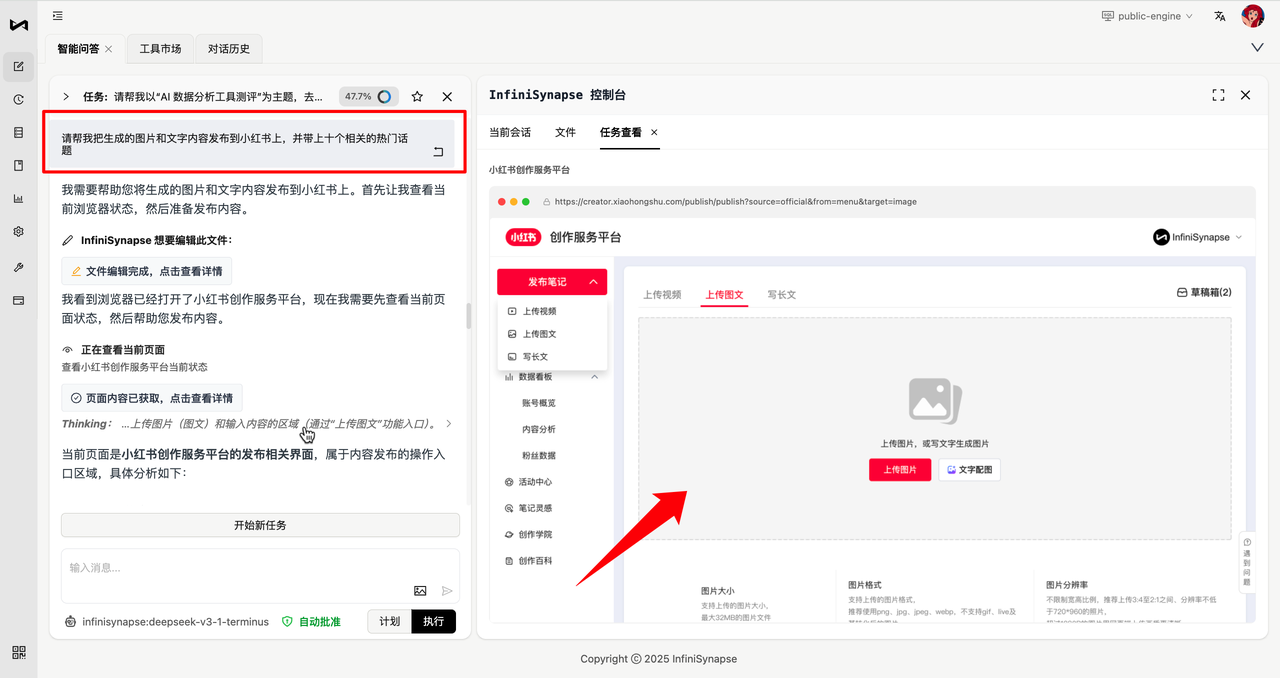Expand console panel to fullscreen
This screenshot has height=678, width=1280.
click(x=1218, y=95)
